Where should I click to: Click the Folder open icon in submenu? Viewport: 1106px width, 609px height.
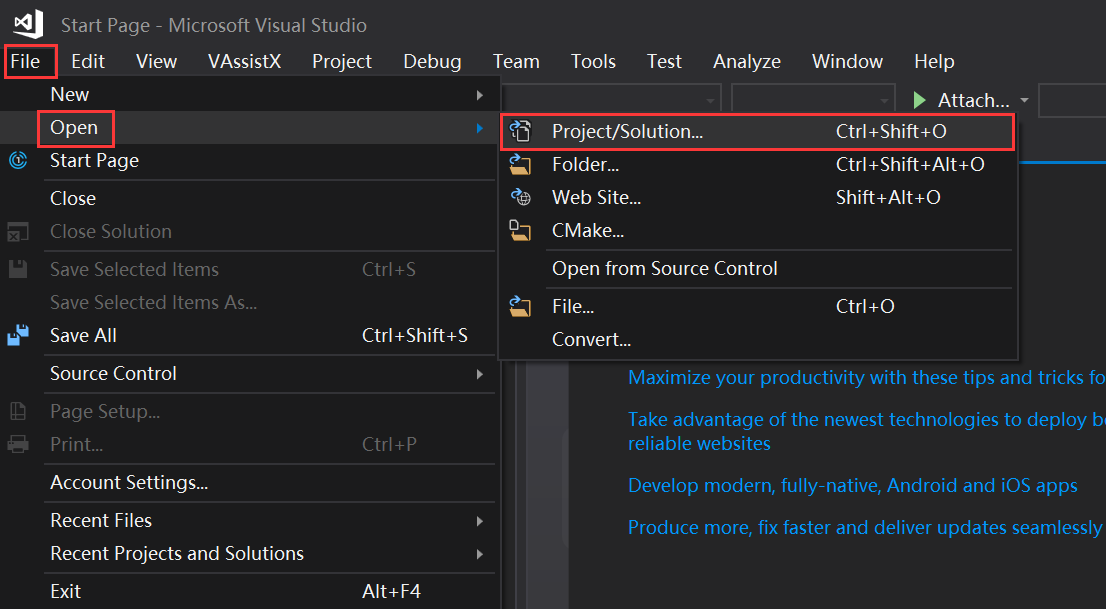pyautogui.click(x=521, y=164)
